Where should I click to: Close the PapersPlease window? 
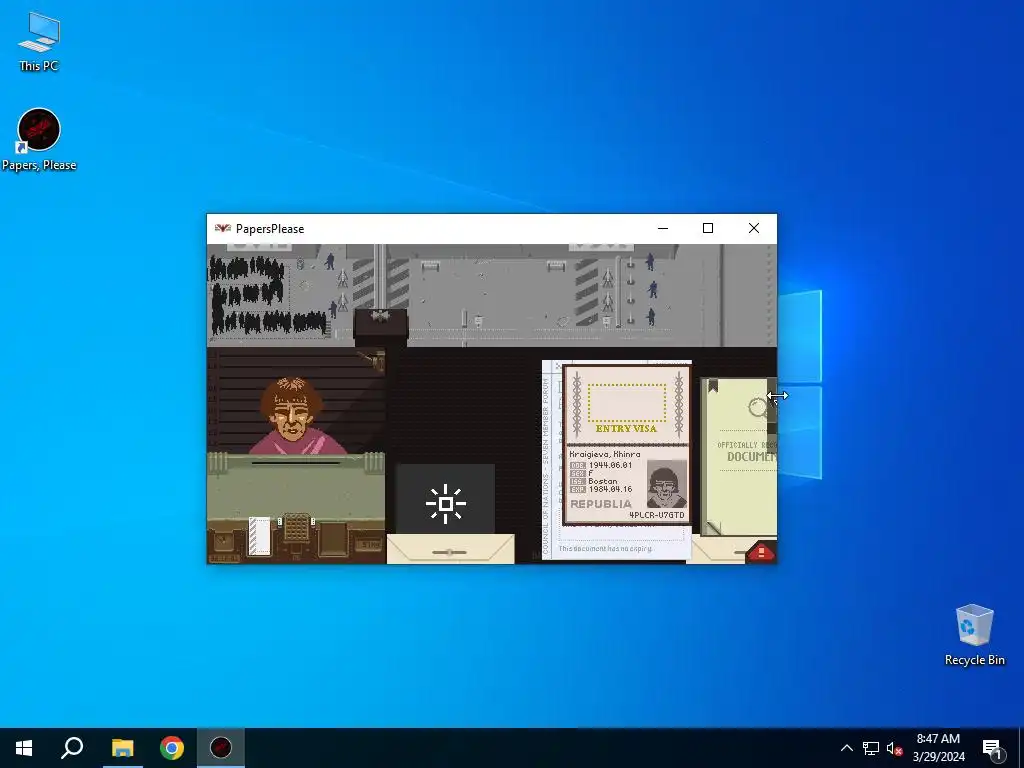tap(754, 228)
